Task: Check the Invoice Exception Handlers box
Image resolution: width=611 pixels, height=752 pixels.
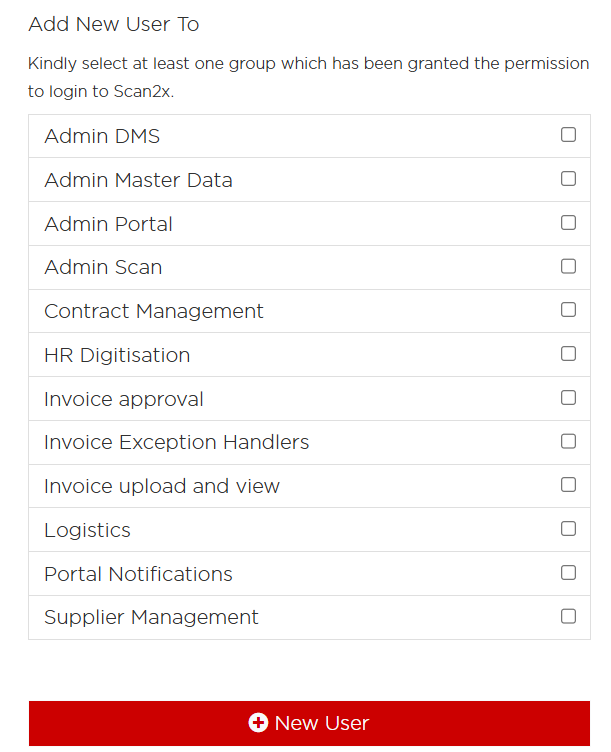Action: coord(568,441)
